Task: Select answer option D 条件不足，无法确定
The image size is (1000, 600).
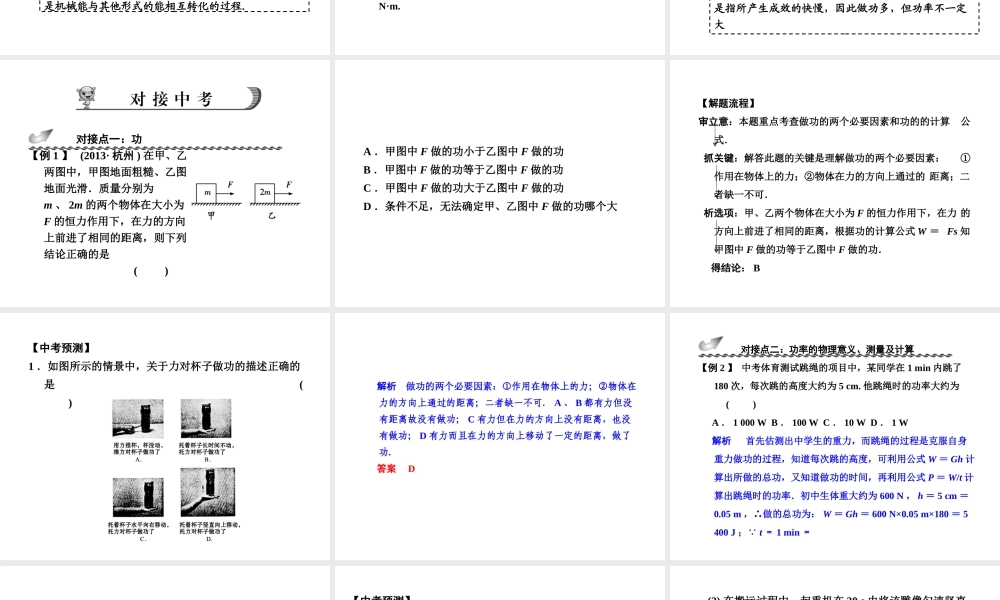Action: (x=490, y=206)
